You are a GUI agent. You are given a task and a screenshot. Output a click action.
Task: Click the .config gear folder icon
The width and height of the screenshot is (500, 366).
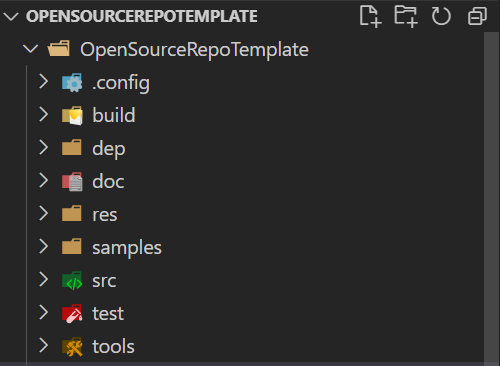[72, 82]
